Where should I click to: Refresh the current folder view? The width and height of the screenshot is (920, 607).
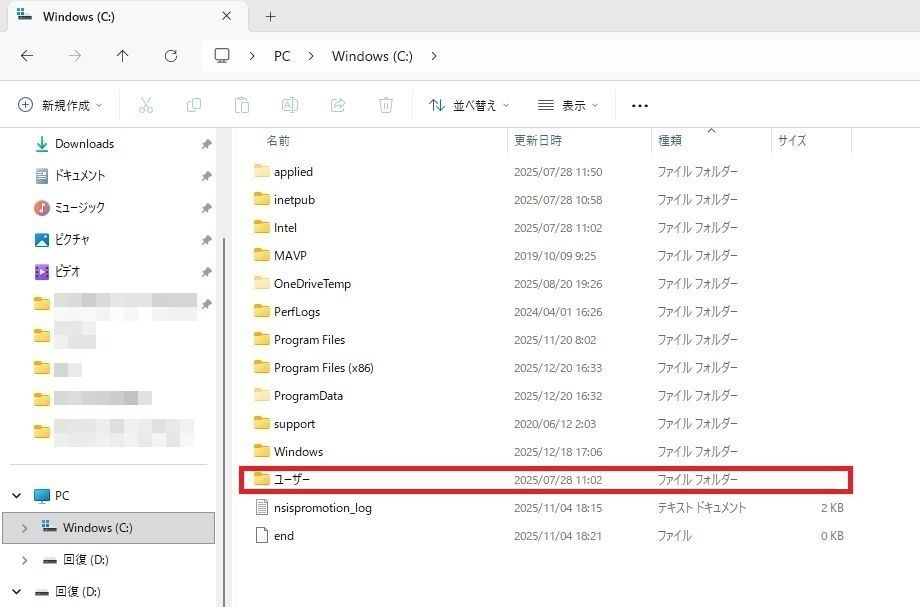170,56
